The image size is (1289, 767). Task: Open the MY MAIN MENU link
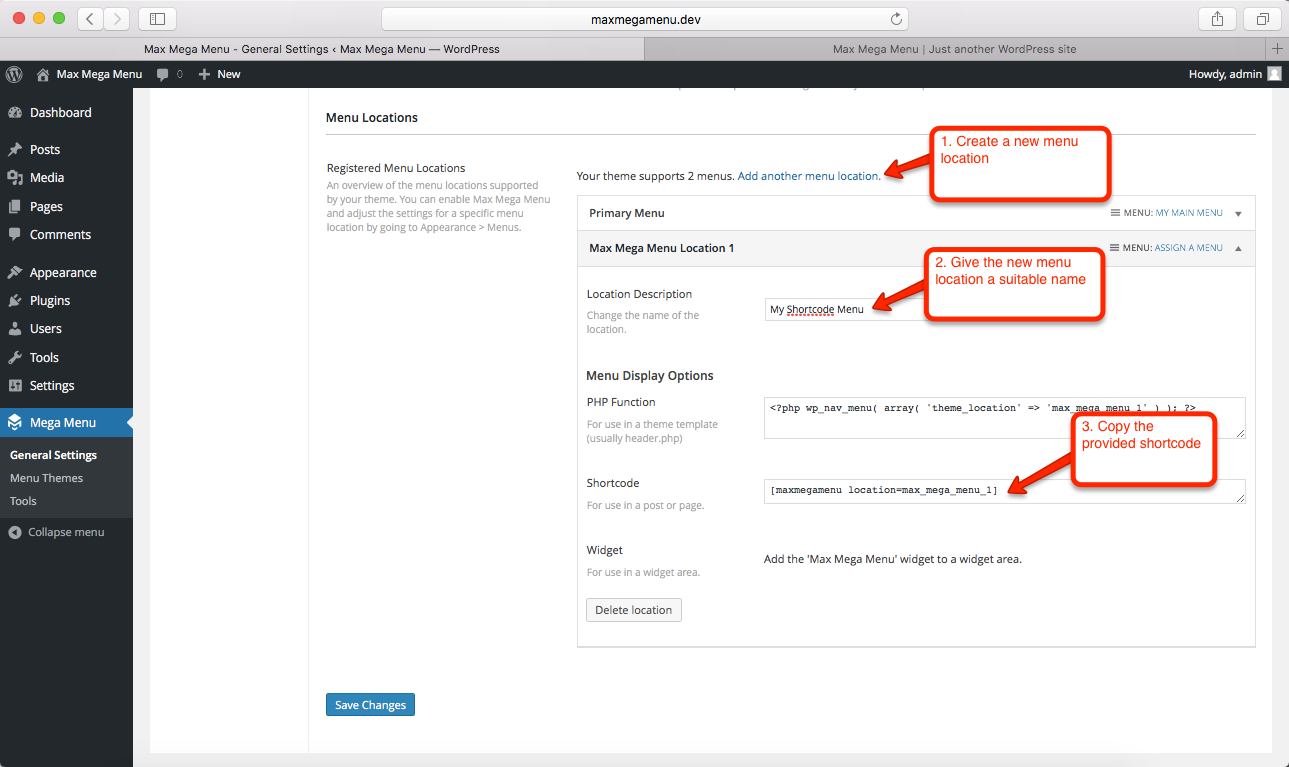(1189, 213)
